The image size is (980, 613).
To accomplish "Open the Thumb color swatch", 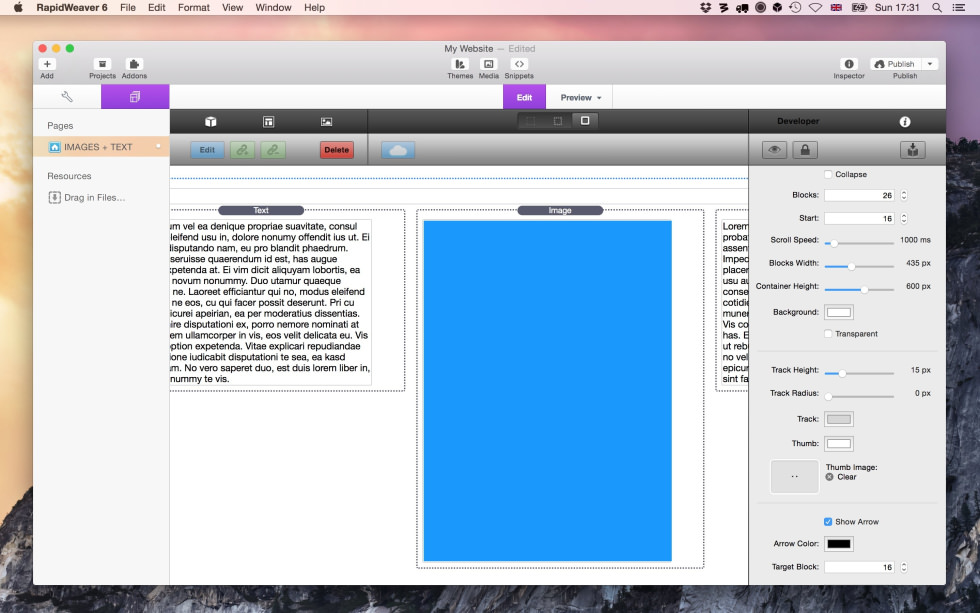I will (x=839, y=444).
